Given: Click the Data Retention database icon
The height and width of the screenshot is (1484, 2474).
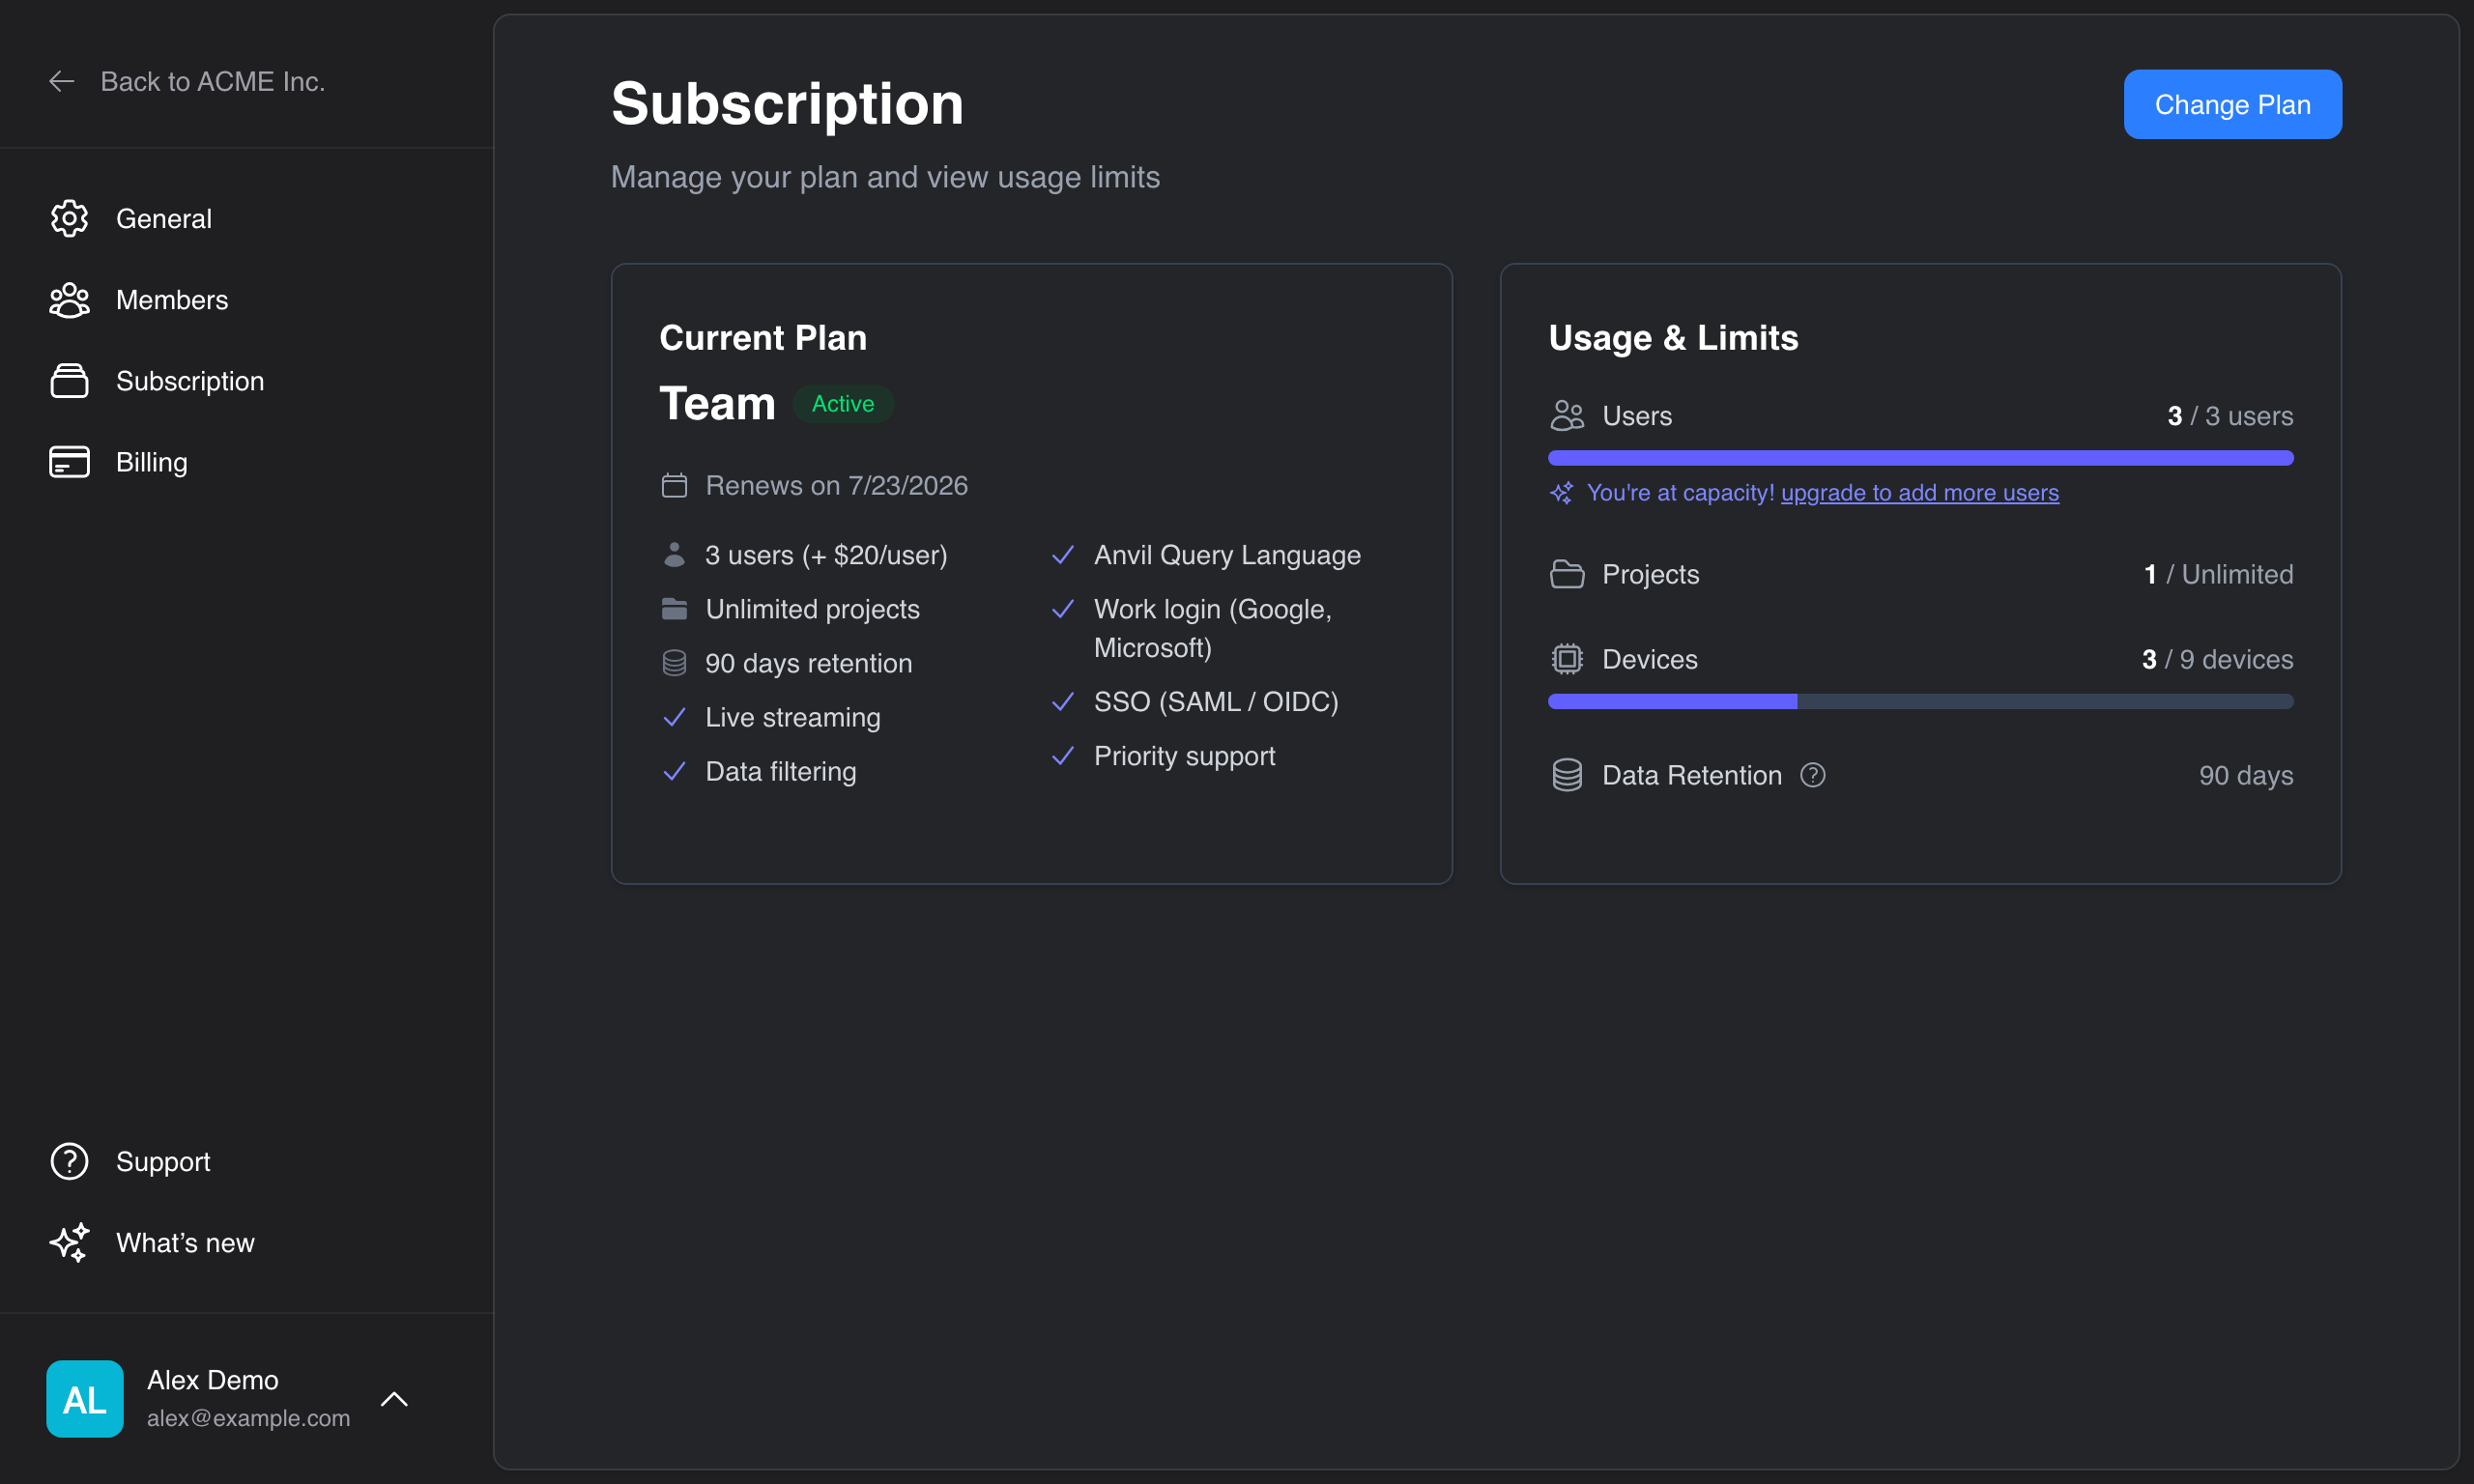Looking at the screenshot, I should 1567,775.
